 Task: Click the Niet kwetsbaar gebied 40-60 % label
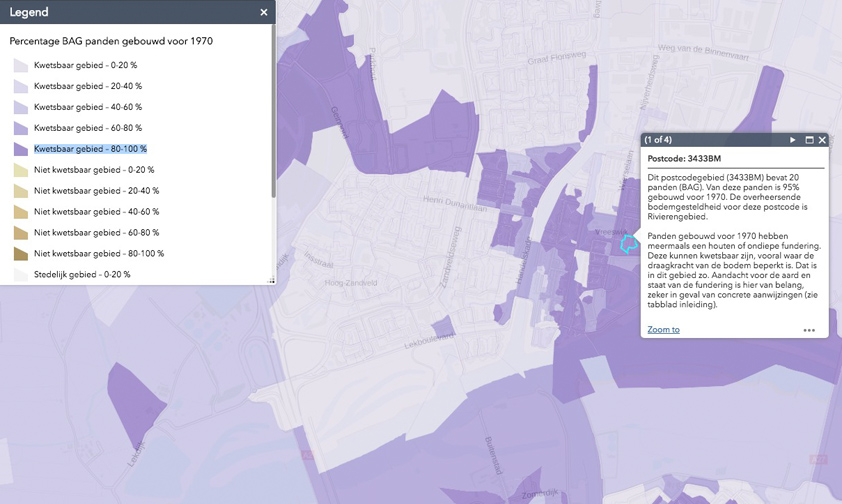(x=97, y=212)
